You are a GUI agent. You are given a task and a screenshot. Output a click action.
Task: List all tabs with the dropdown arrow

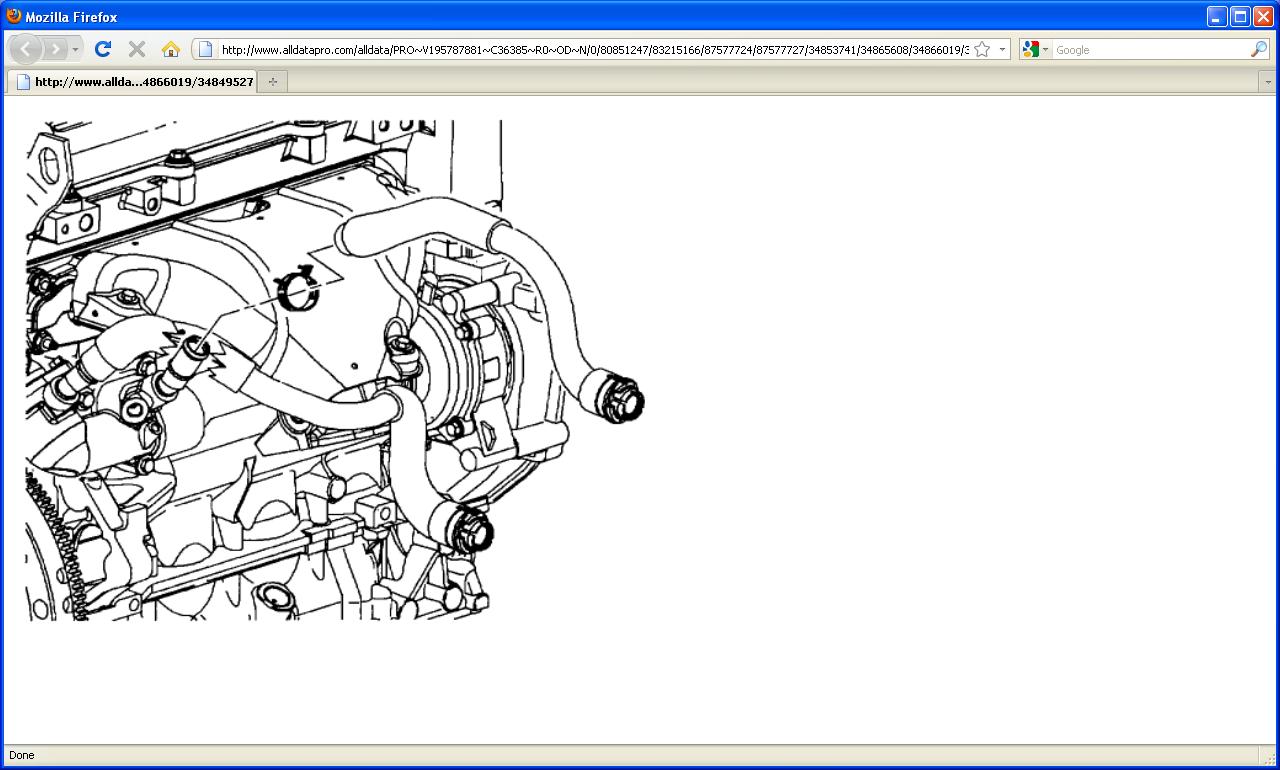(1268, 82)
